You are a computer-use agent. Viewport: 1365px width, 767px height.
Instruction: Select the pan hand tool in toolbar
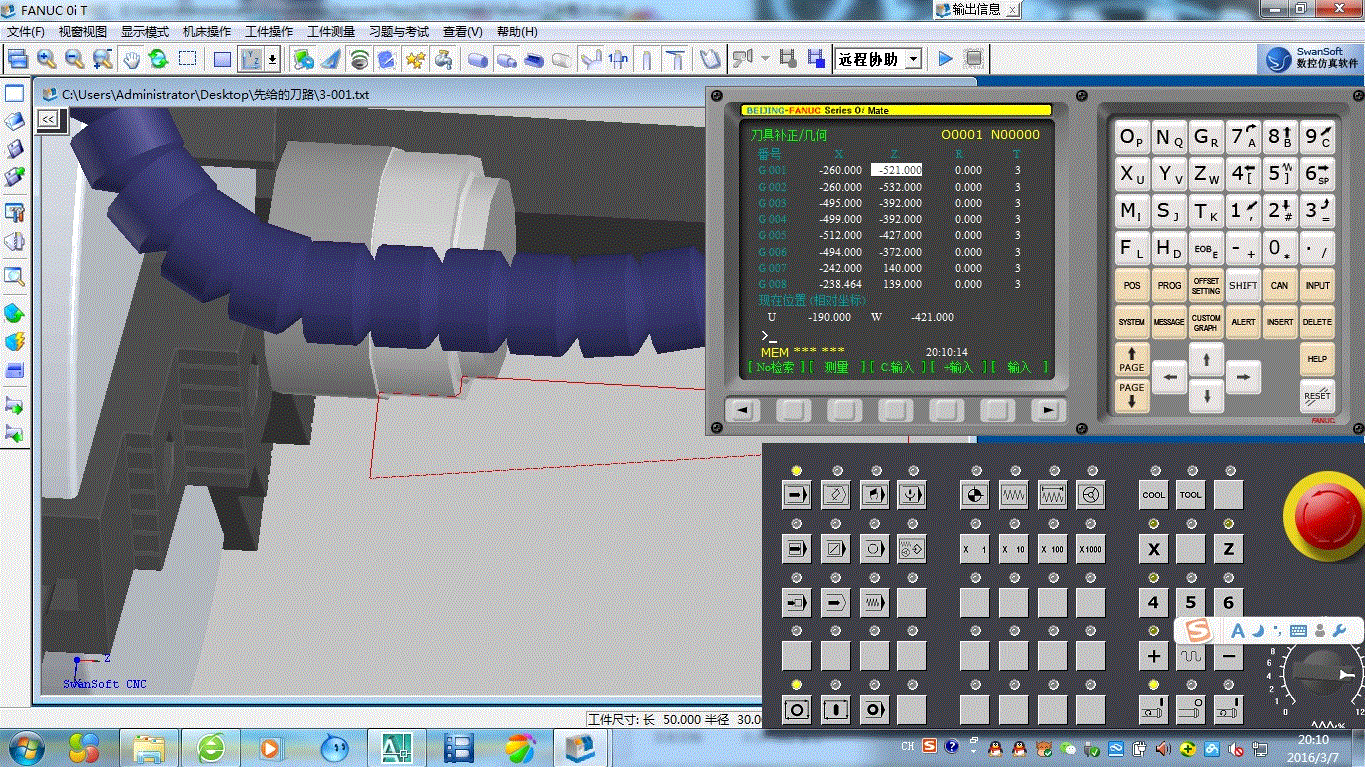pos(131,59)
